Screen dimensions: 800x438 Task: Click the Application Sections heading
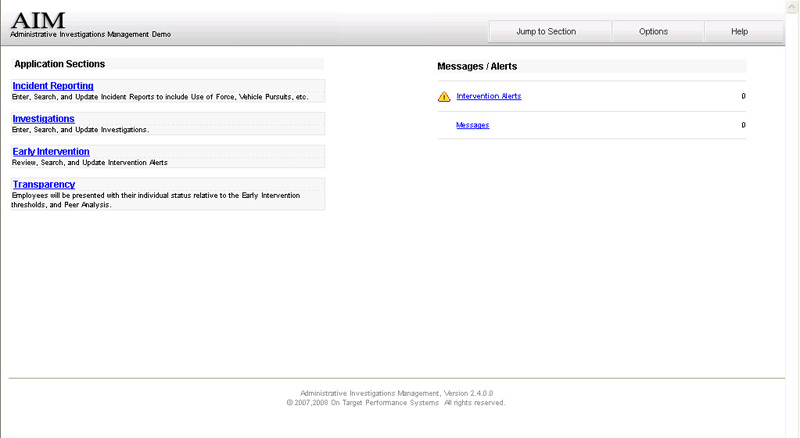[60, 64]
